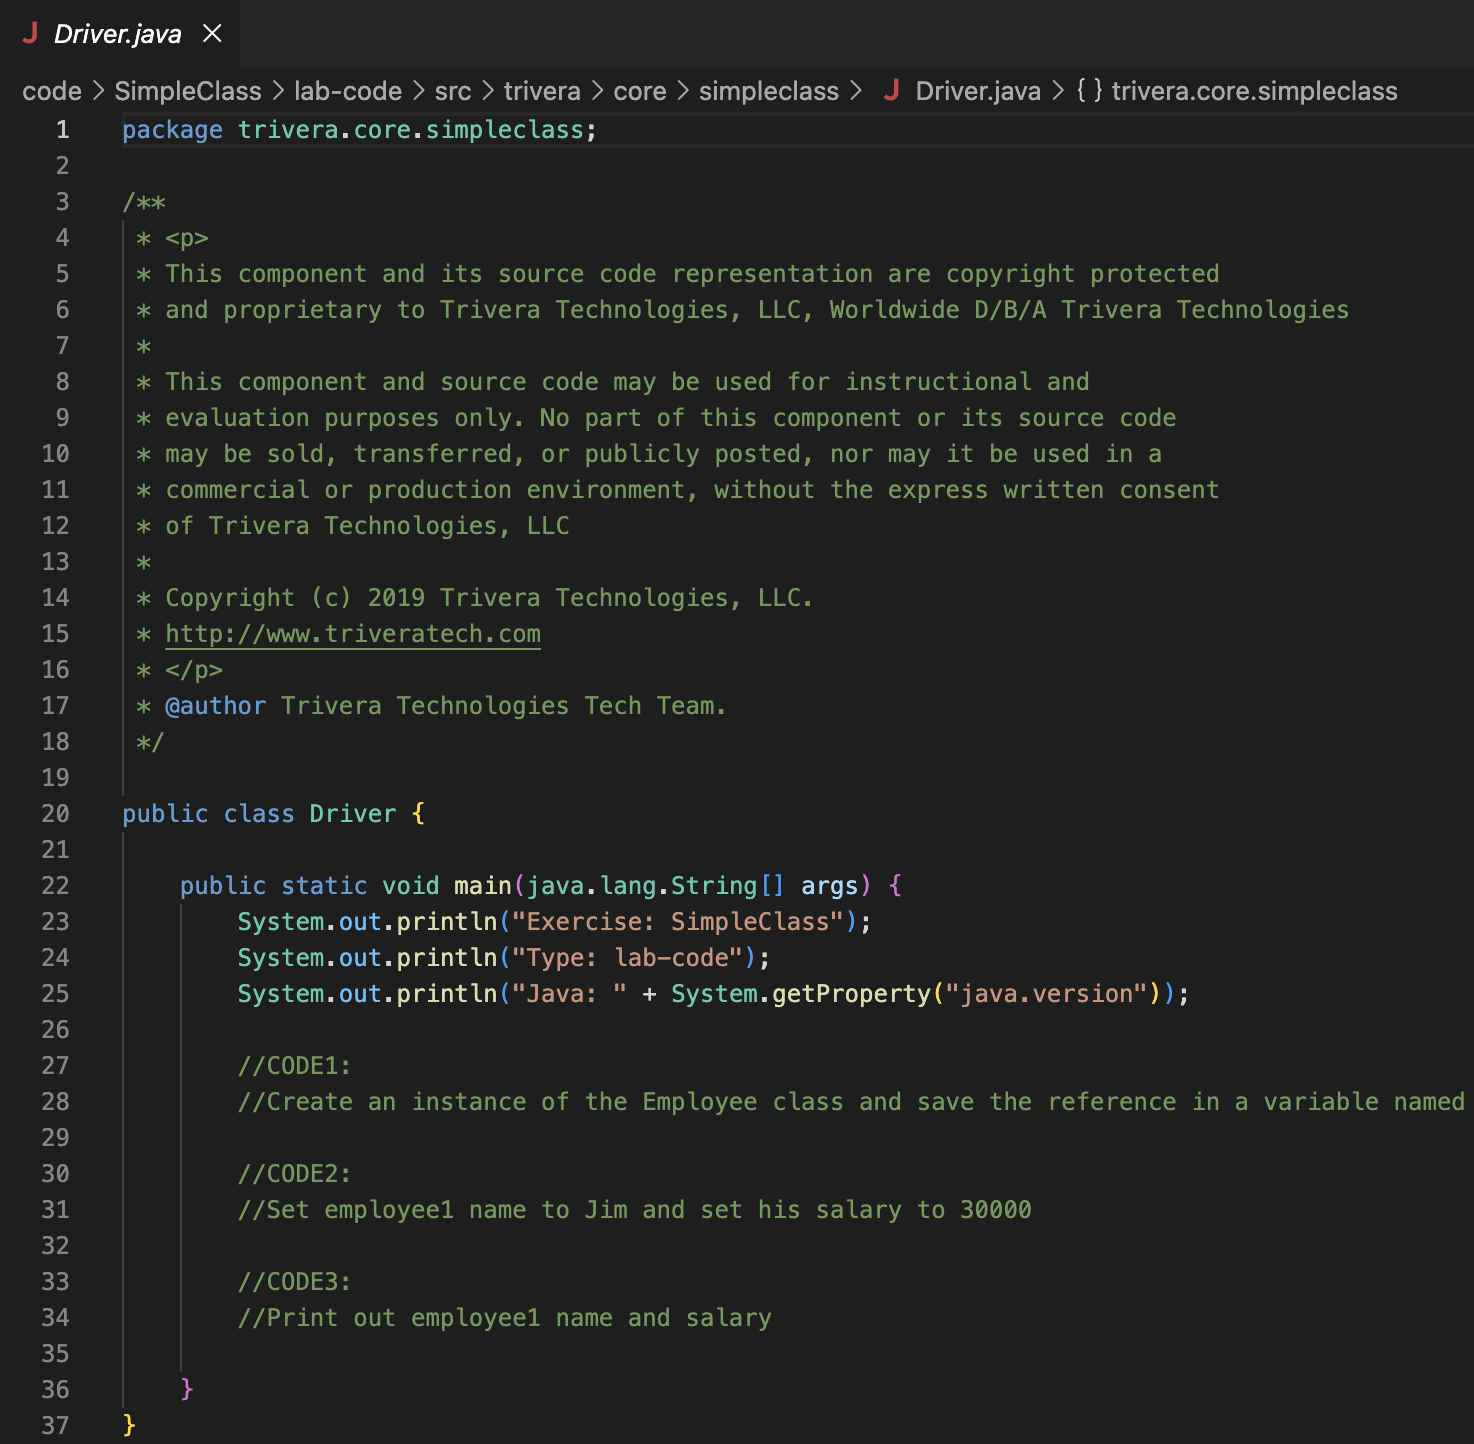Open the trivera.core.simpleclass symbol breadcrumb
This screenshot has height=1444, width=1474.
click(x=1254, y=91)
